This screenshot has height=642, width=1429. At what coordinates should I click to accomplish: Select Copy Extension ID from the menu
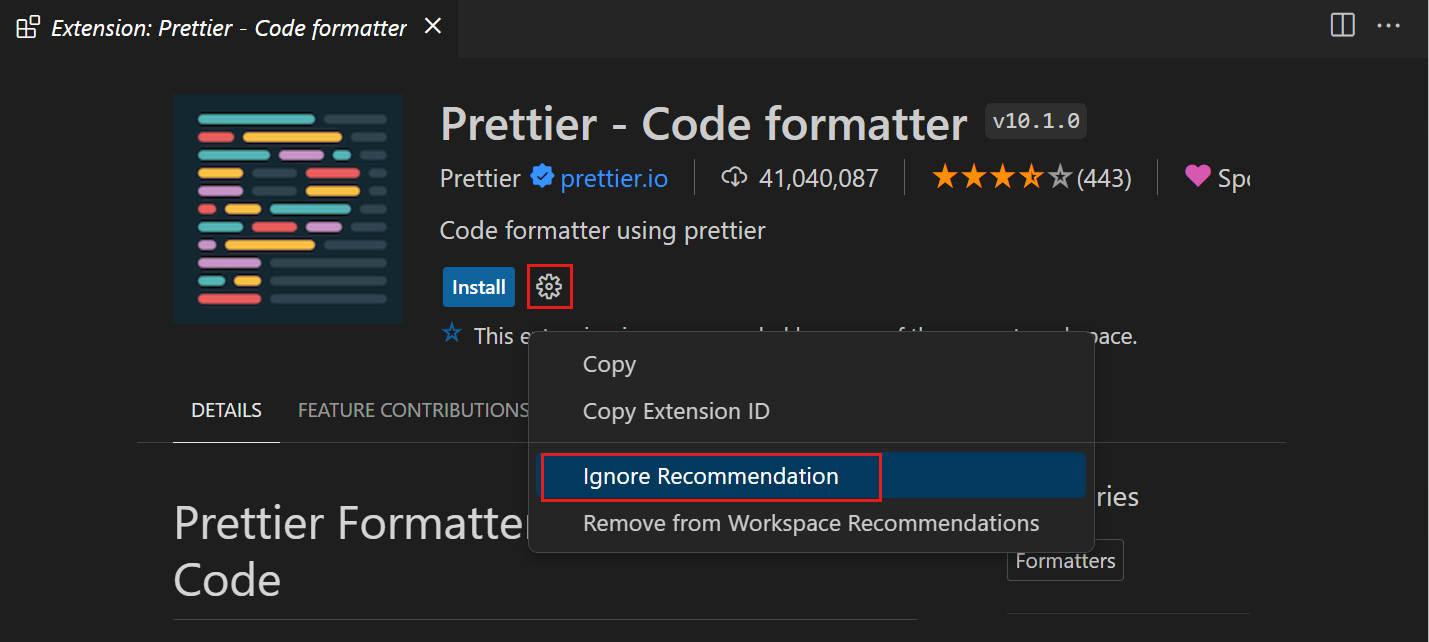coord(676,411)
